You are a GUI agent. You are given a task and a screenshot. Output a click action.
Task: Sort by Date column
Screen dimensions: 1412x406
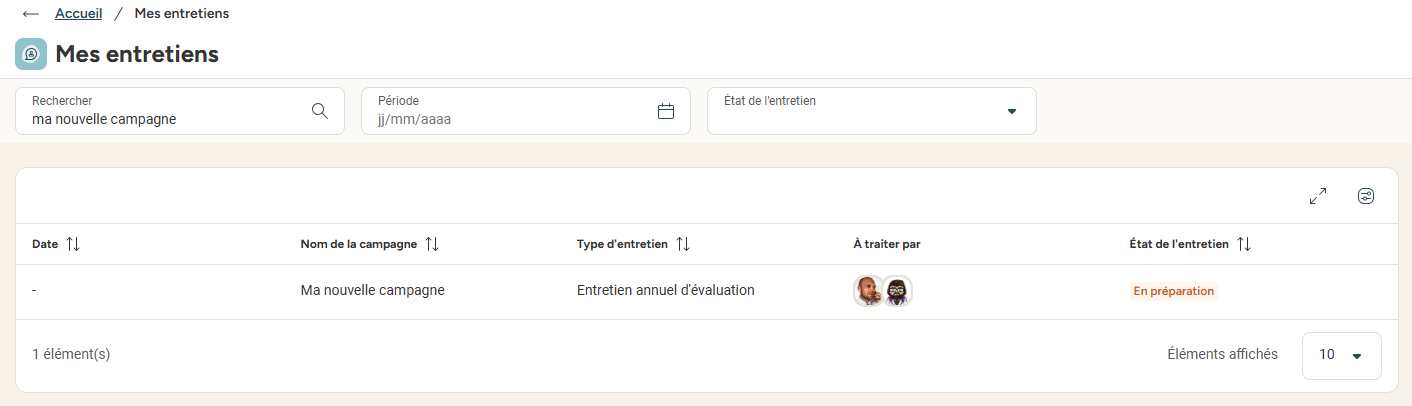(73, 244)
